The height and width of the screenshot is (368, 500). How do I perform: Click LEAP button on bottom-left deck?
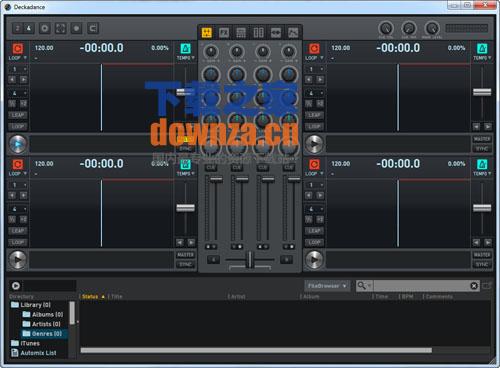pyautogui.click(x=18, y=231)
